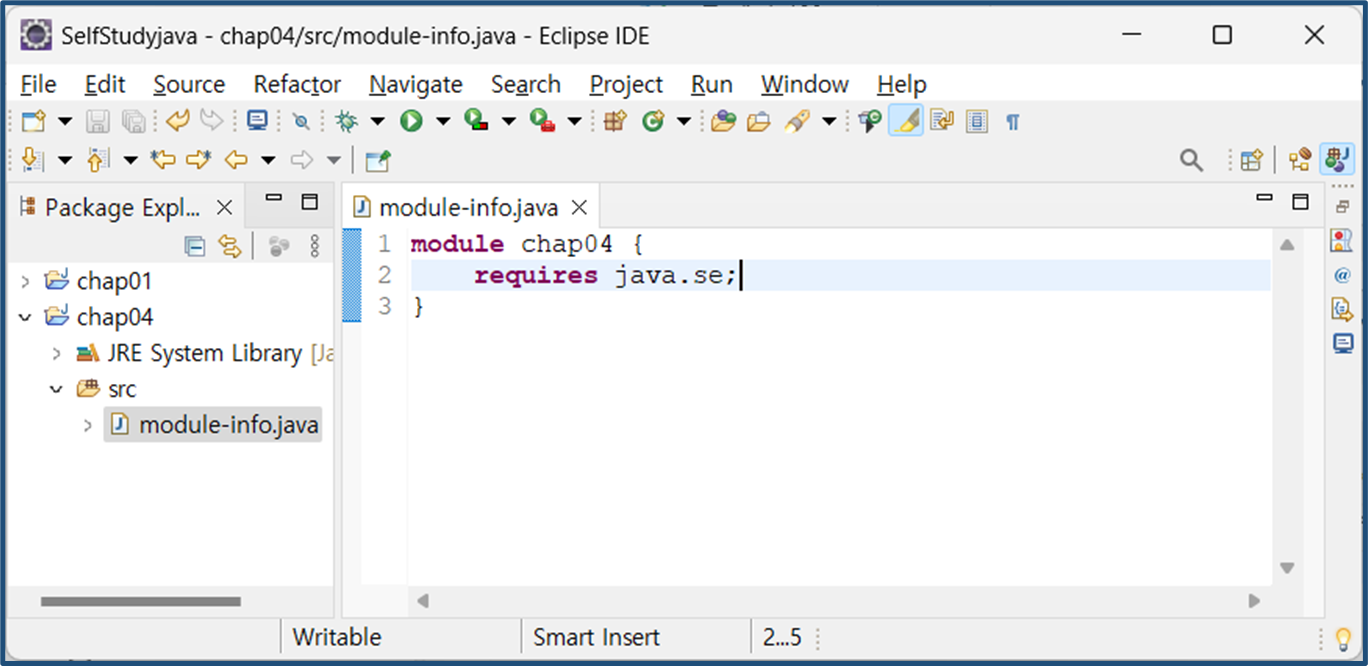Minimize the Package Explorer panel
Image resolution: width=1368 pixels, height=666 pixels.
tap(274, 199)
